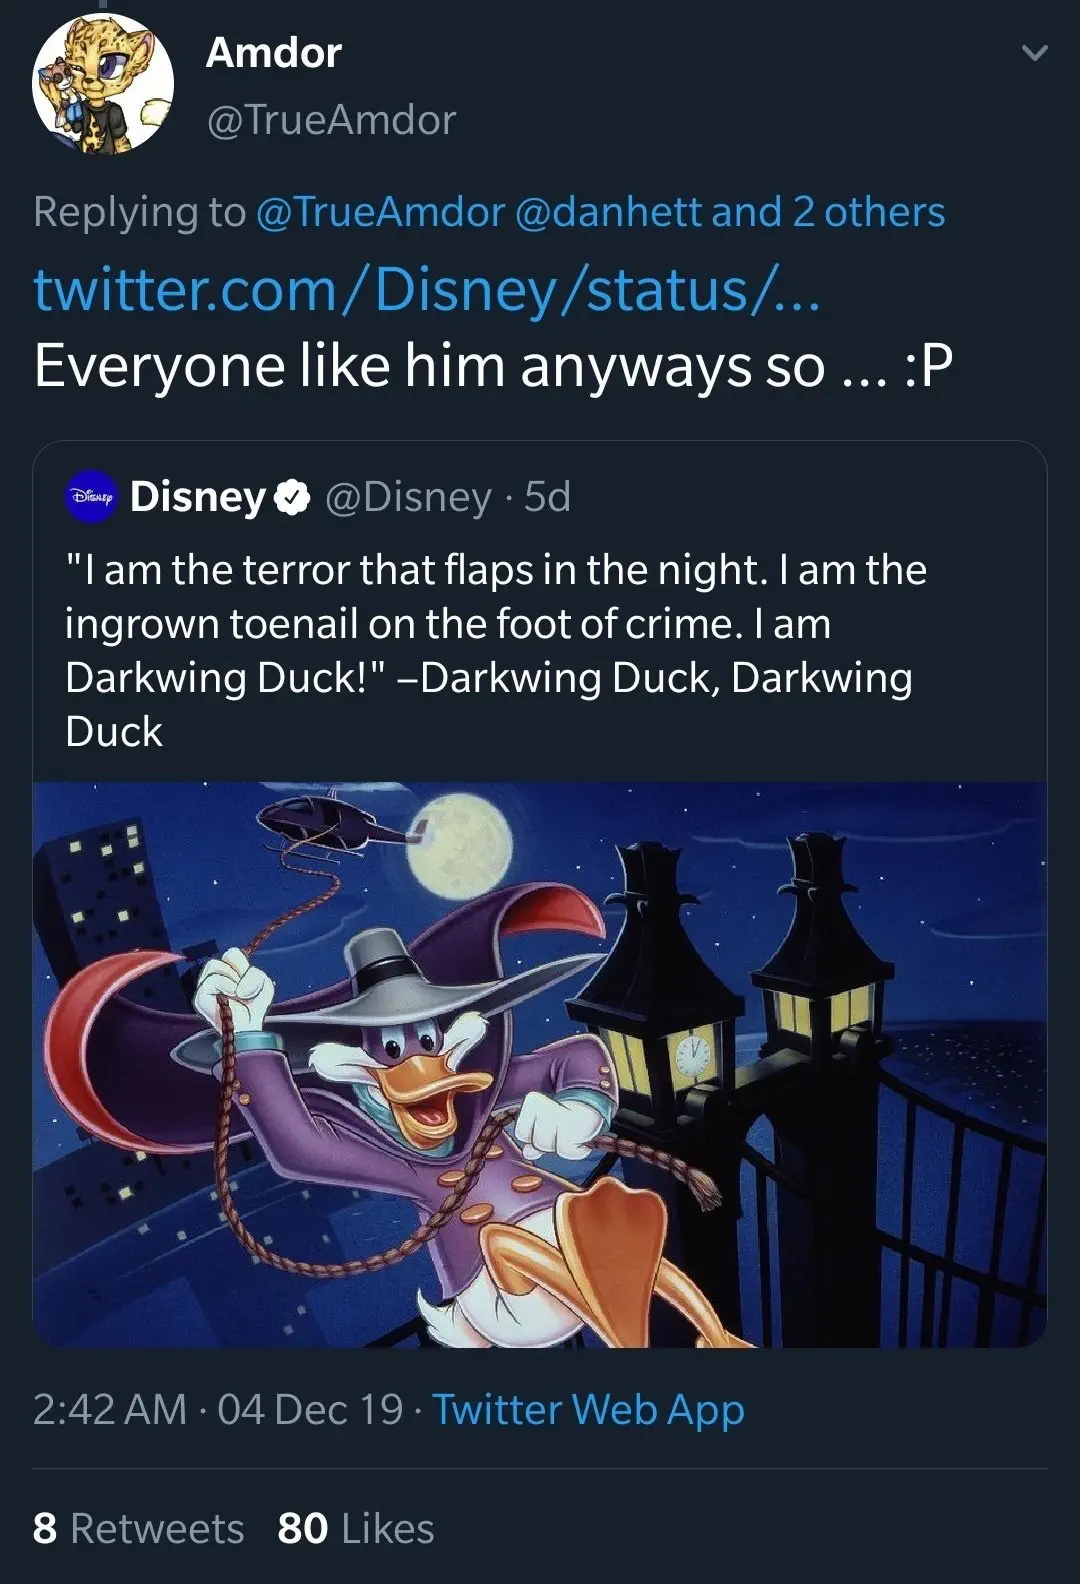Click the Disney logo avatar in quoted tweet
The image size is (1080, 1584).
coord(91,496)
